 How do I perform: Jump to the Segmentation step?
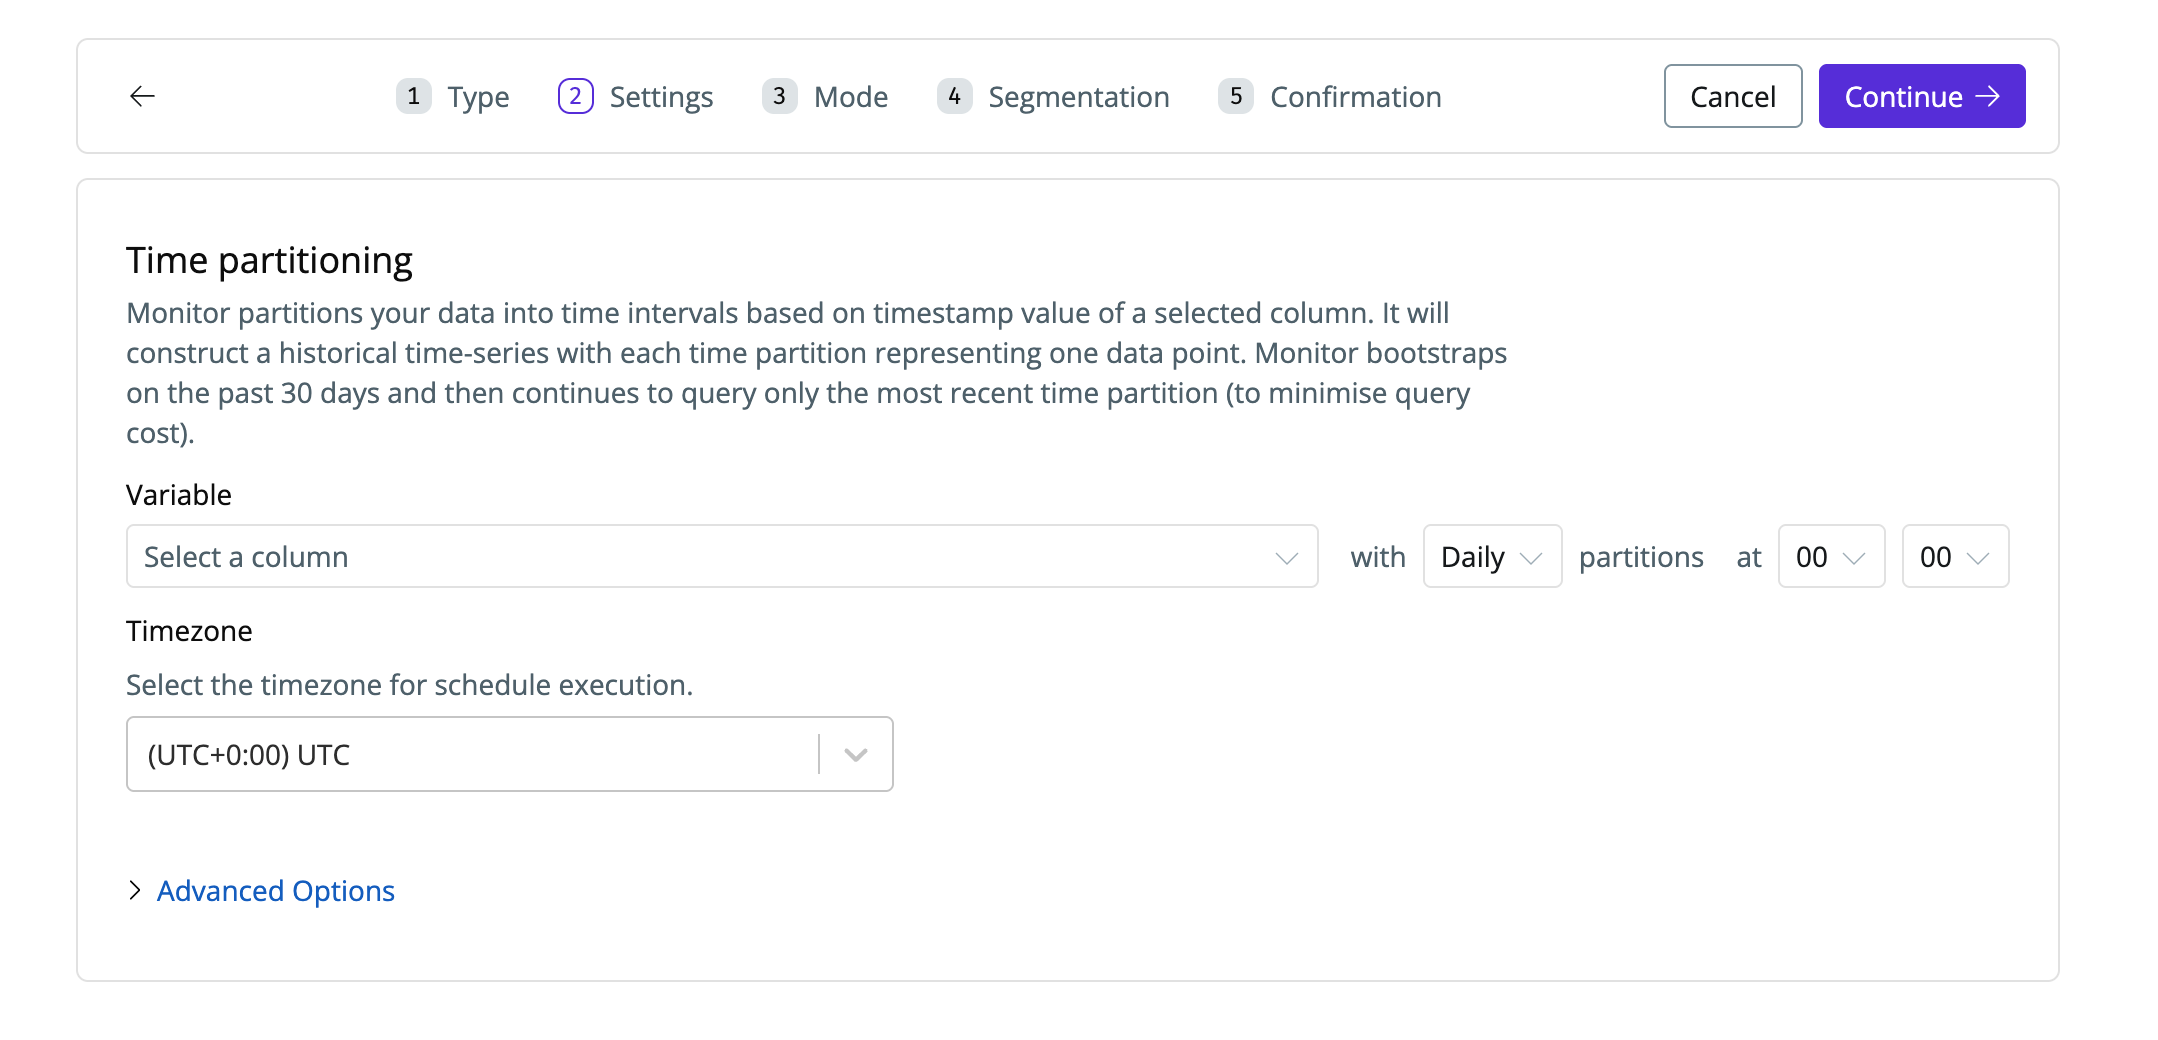[x=1078, y=97]
